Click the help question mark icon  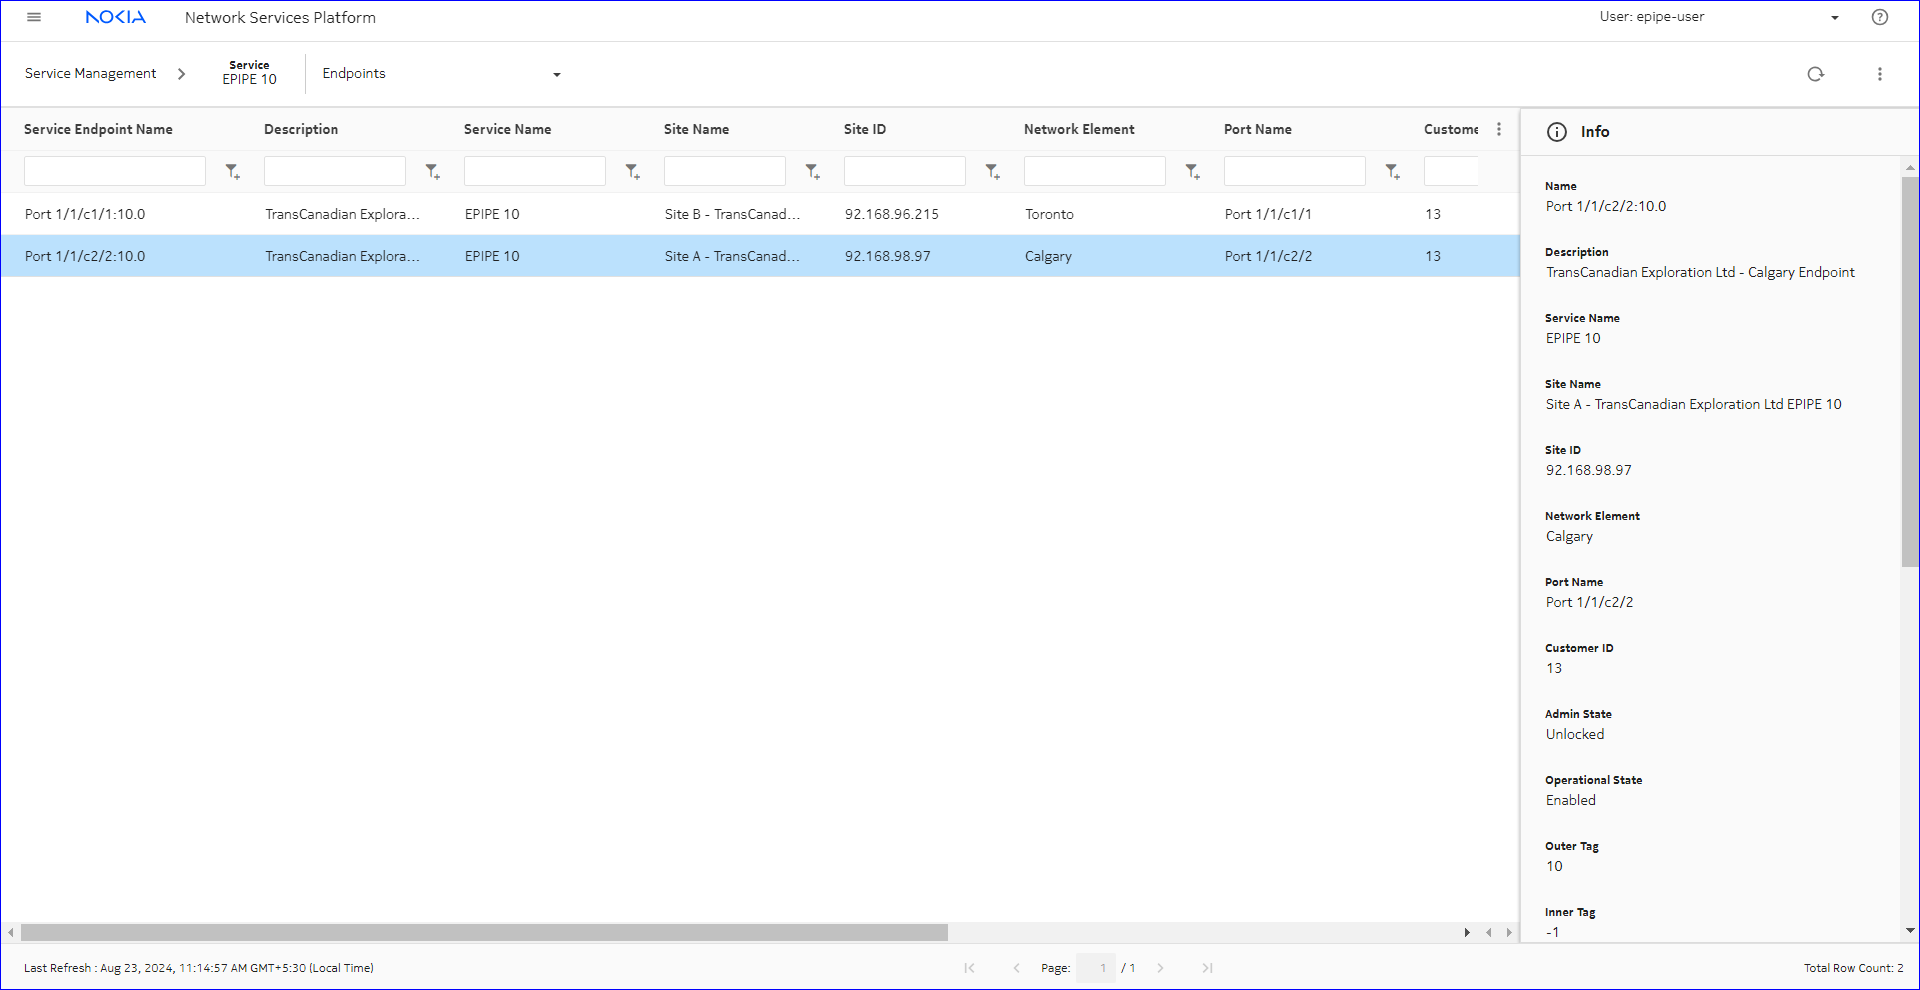[x=1880, y=17]
